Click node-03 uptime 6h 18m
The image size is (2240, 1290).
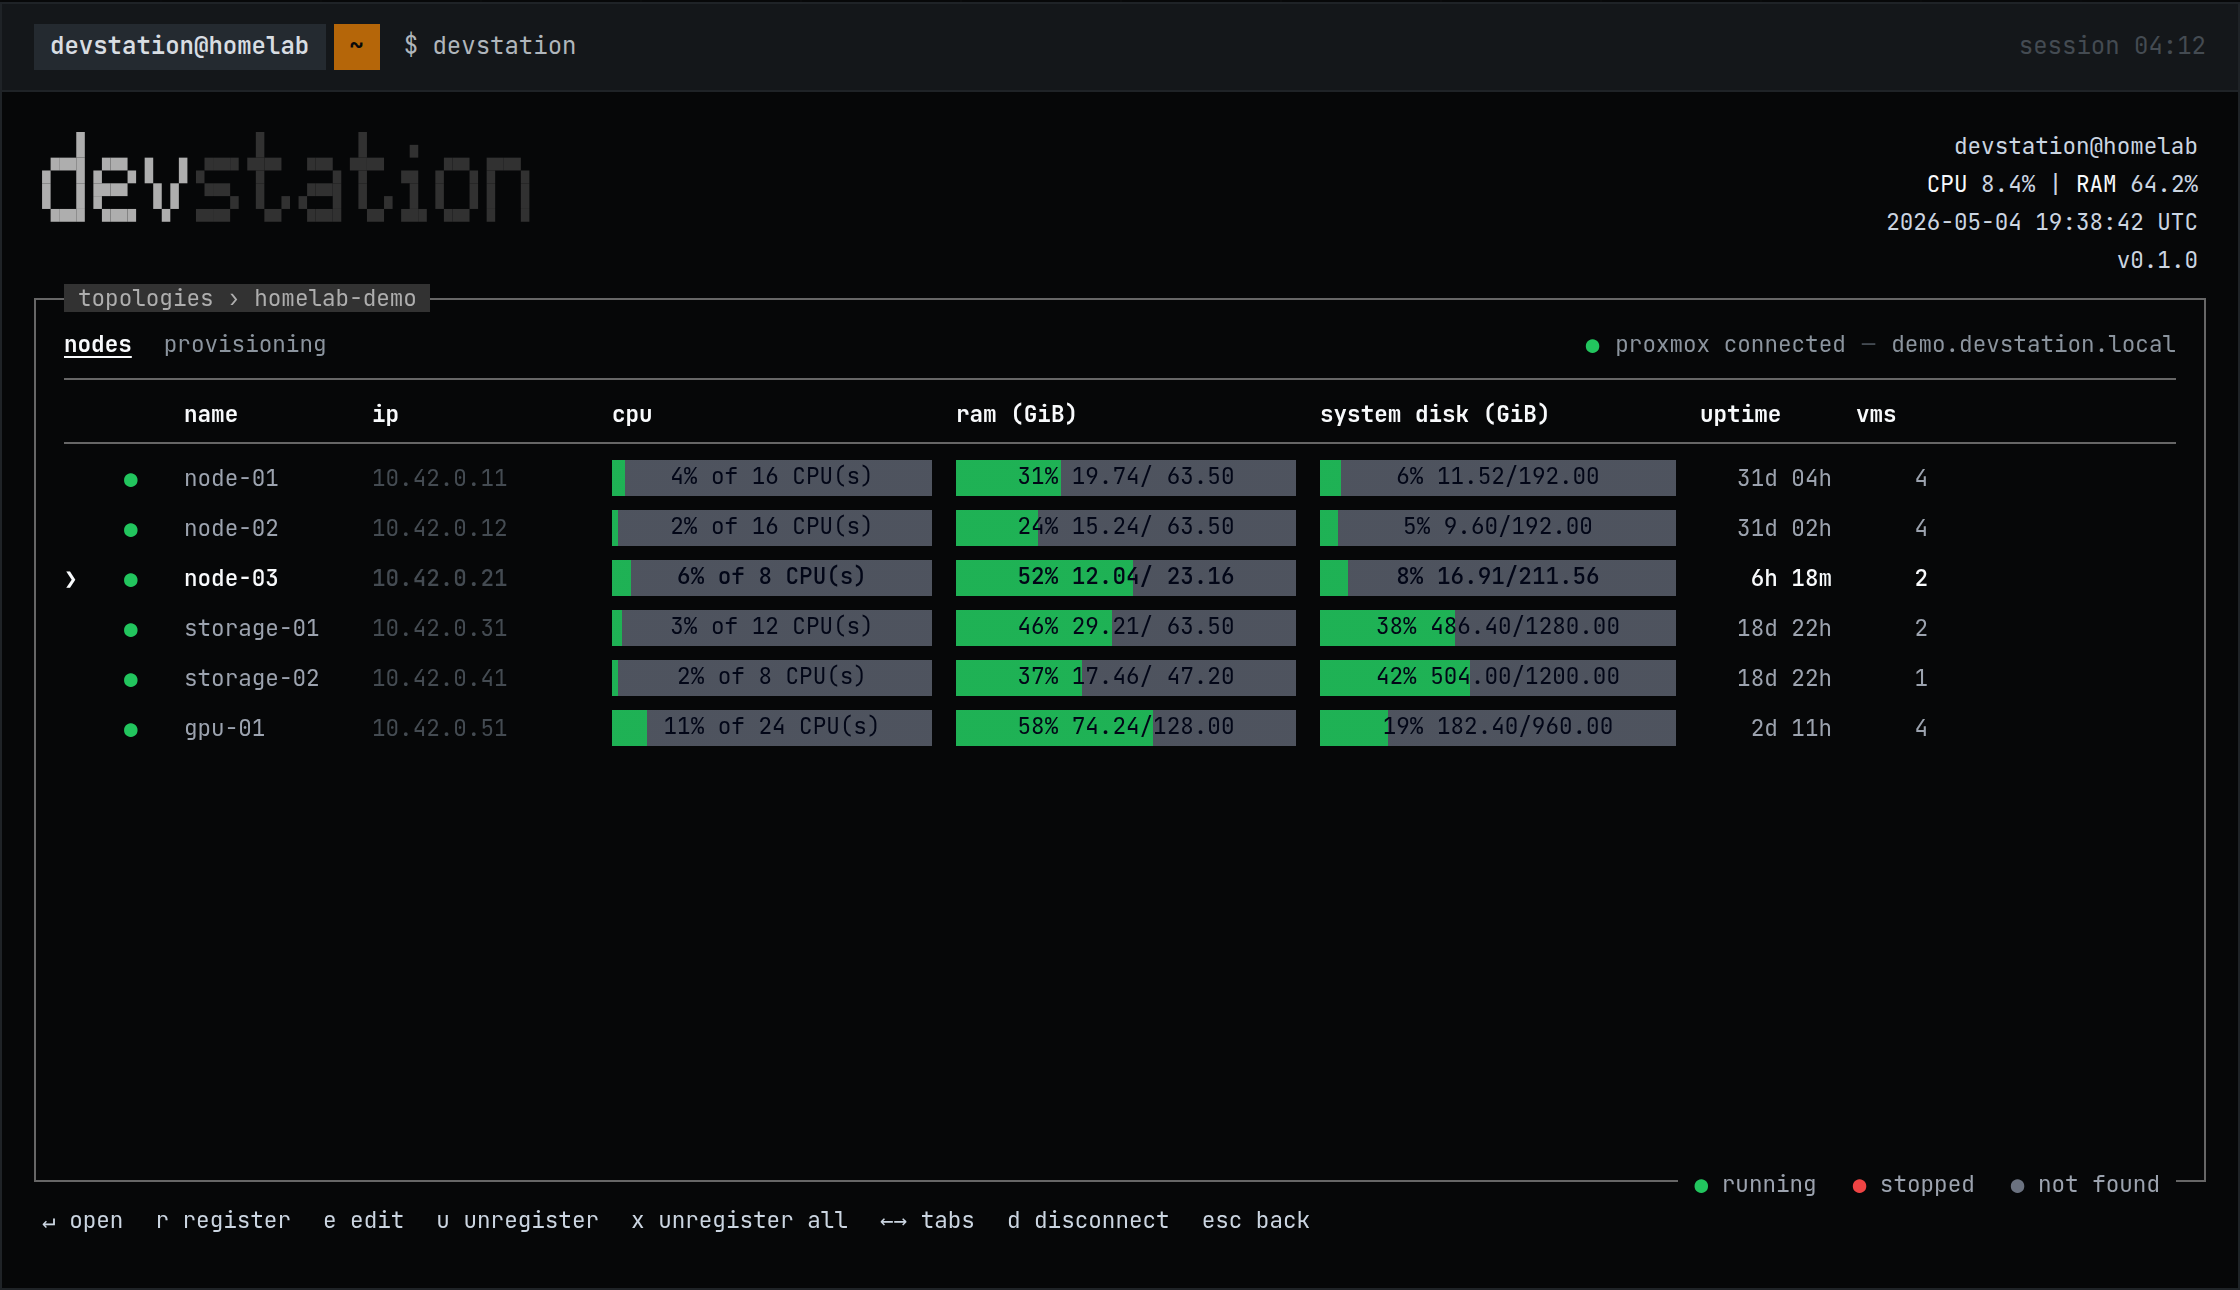tap(1791, 578)
